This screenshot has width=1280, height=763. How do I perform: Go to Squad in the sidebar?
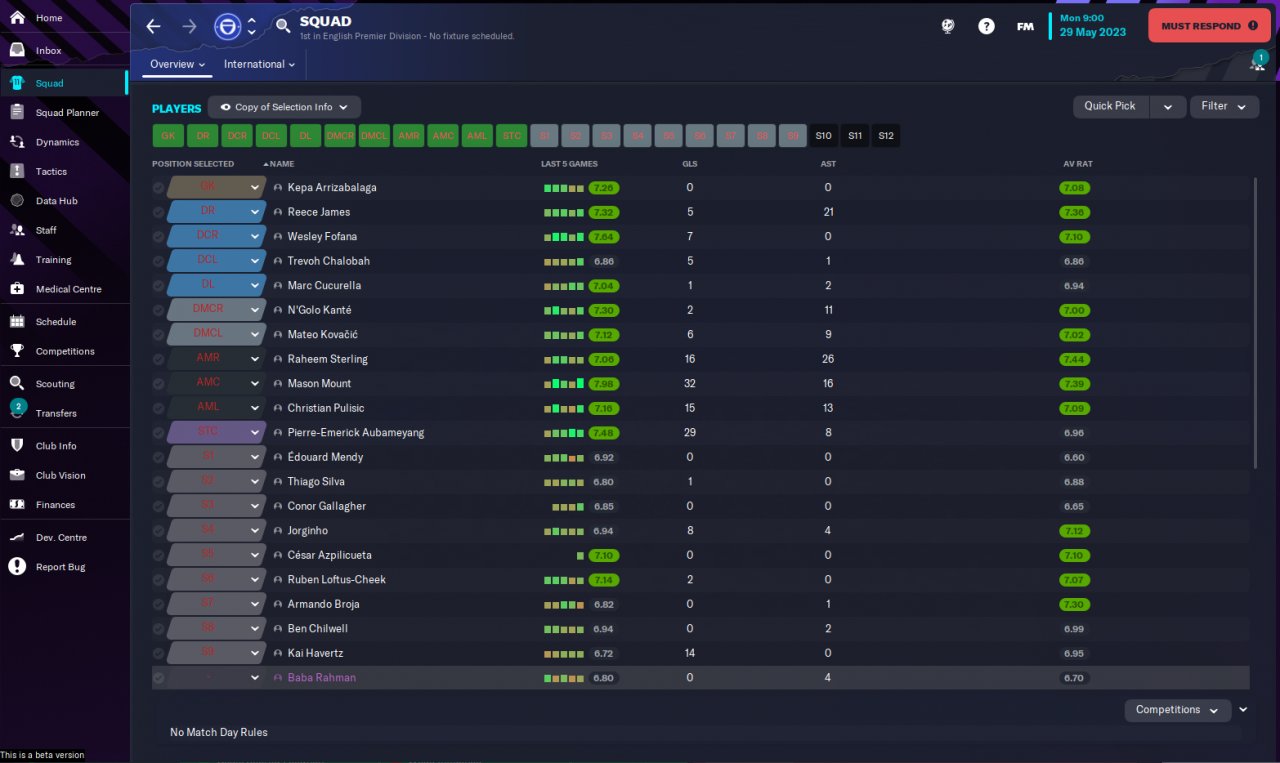click(64, 83)
